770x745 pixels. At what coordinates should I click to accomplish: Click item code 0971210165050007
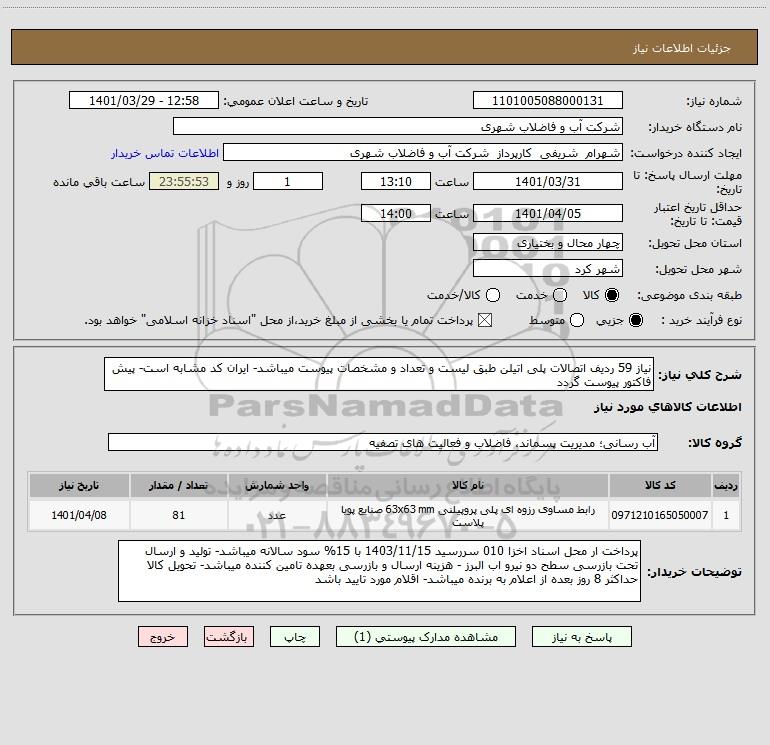[x=660, y=515]
